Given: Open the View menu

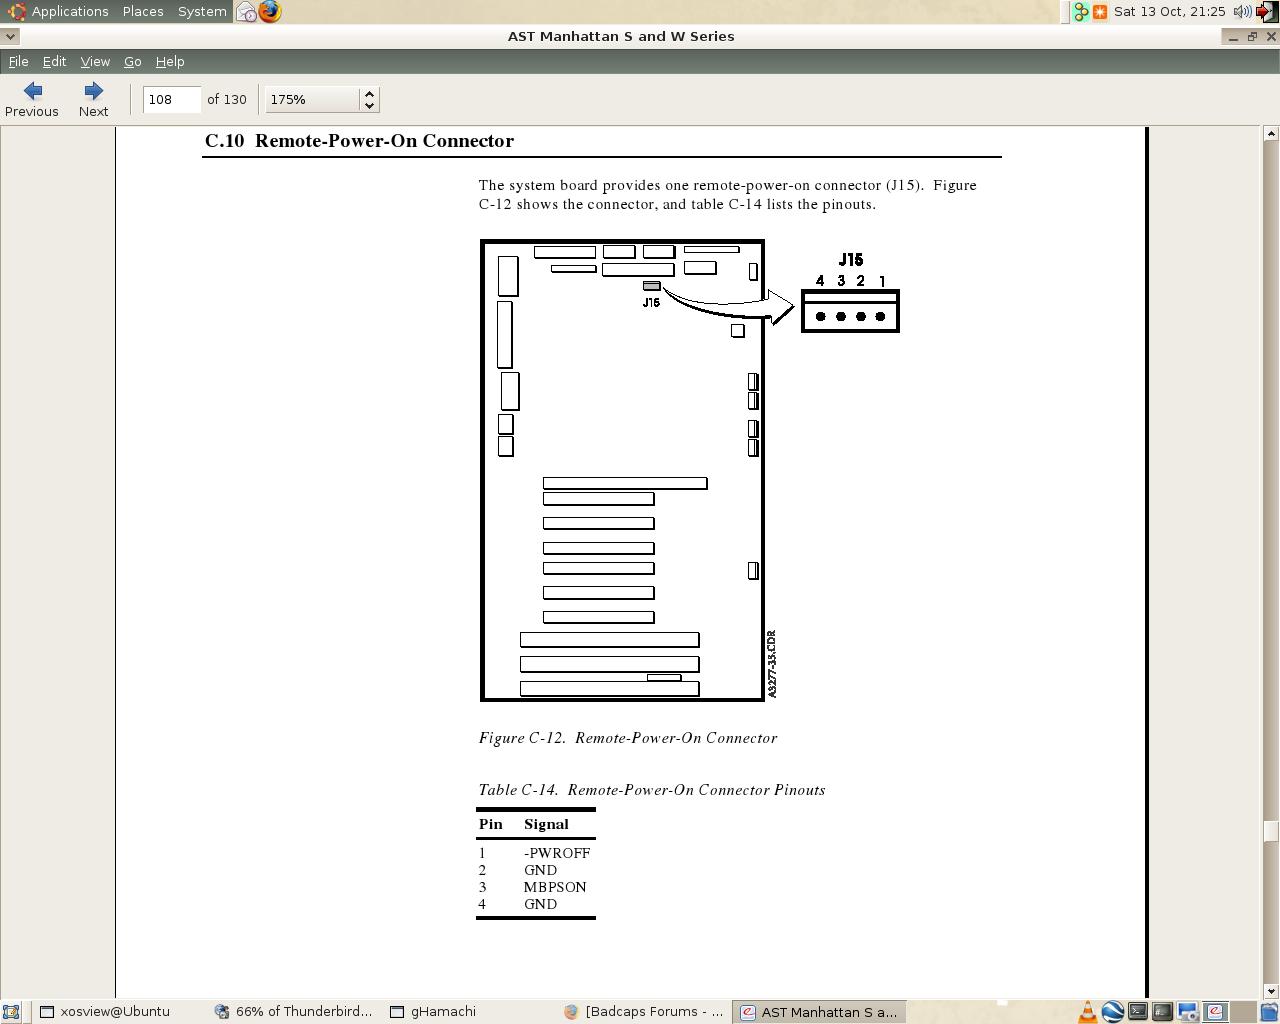Looking at the screenshot, I should tap(95, 62).
